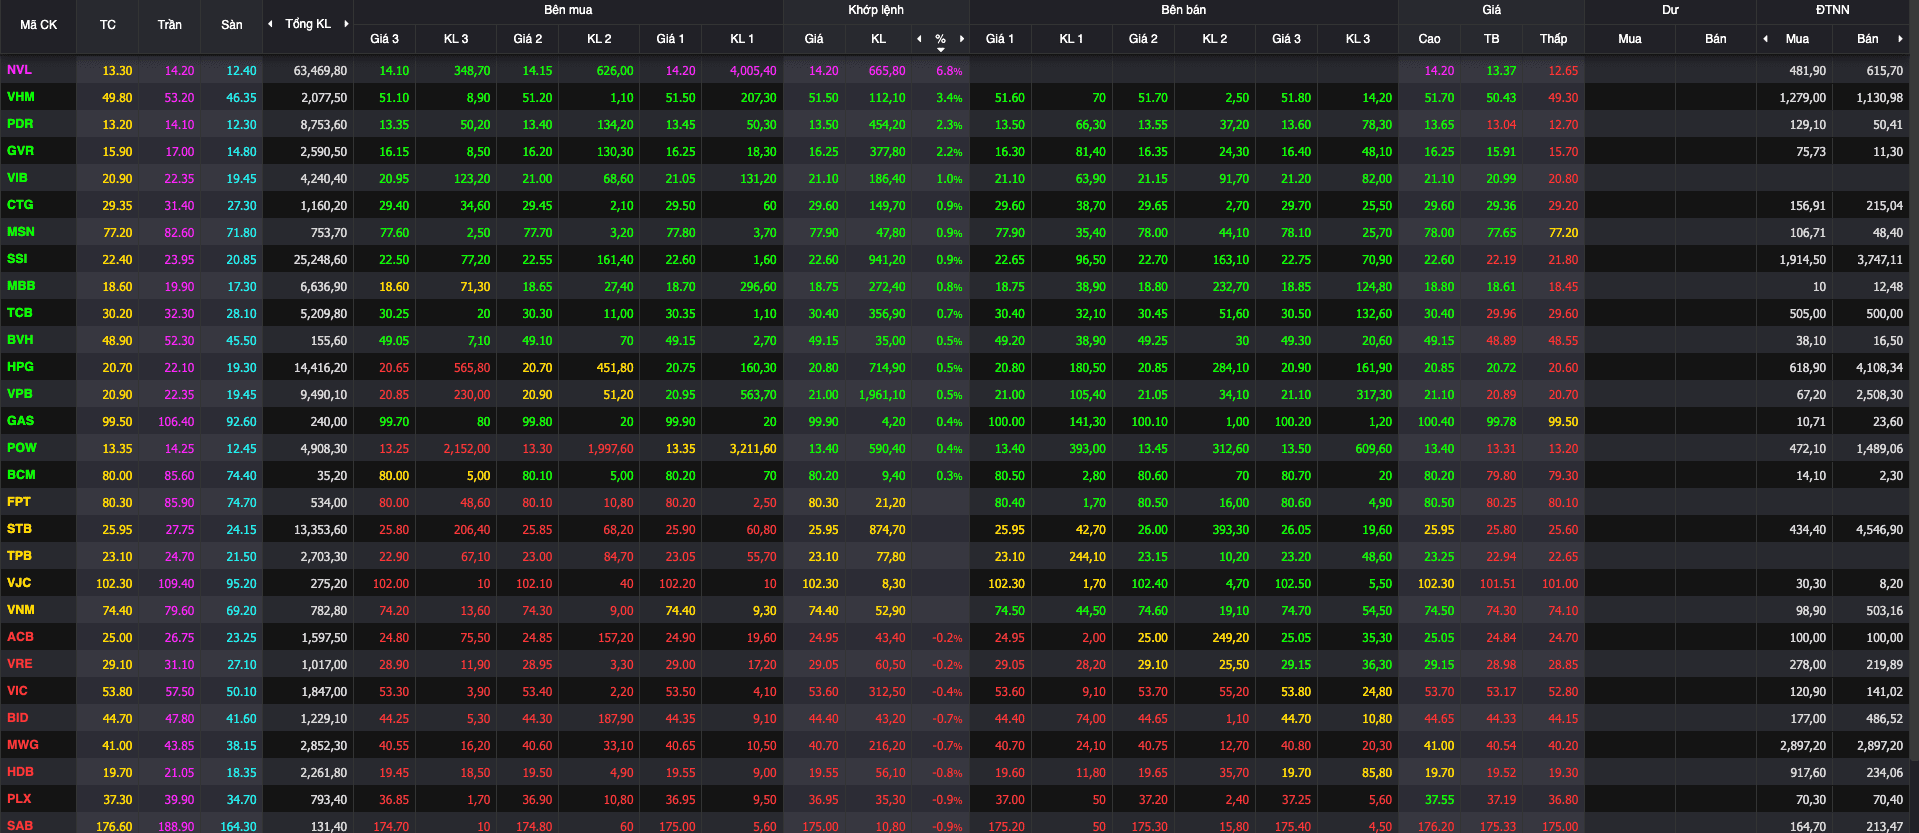
Task: View BID stock details
Action: pos(17,718)
